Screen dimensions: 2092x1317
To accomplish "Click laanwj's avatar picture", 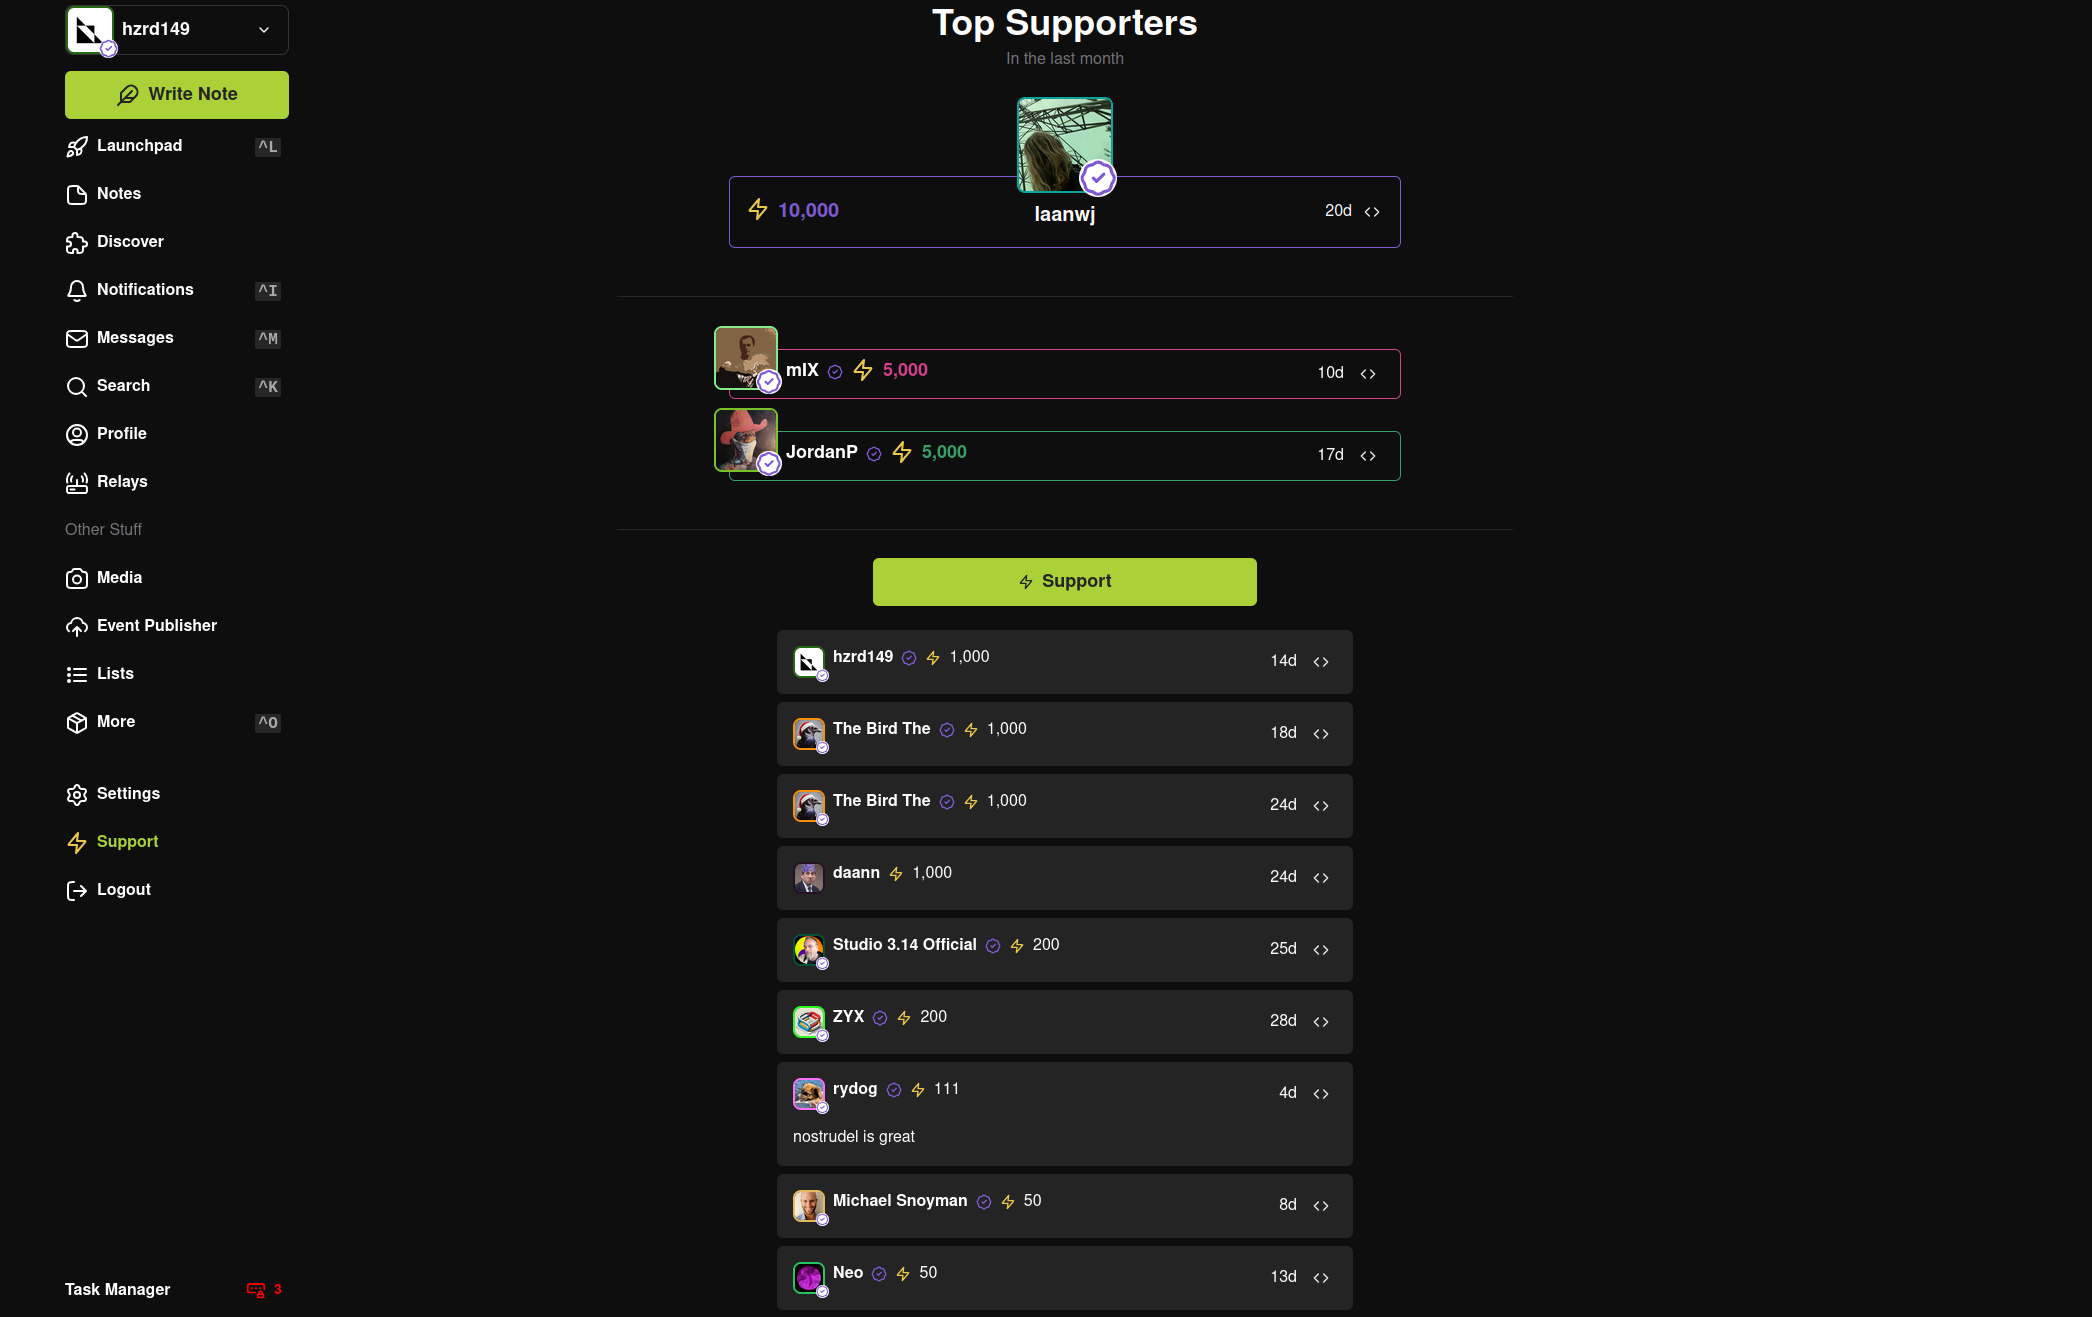I will [1065, 145].
